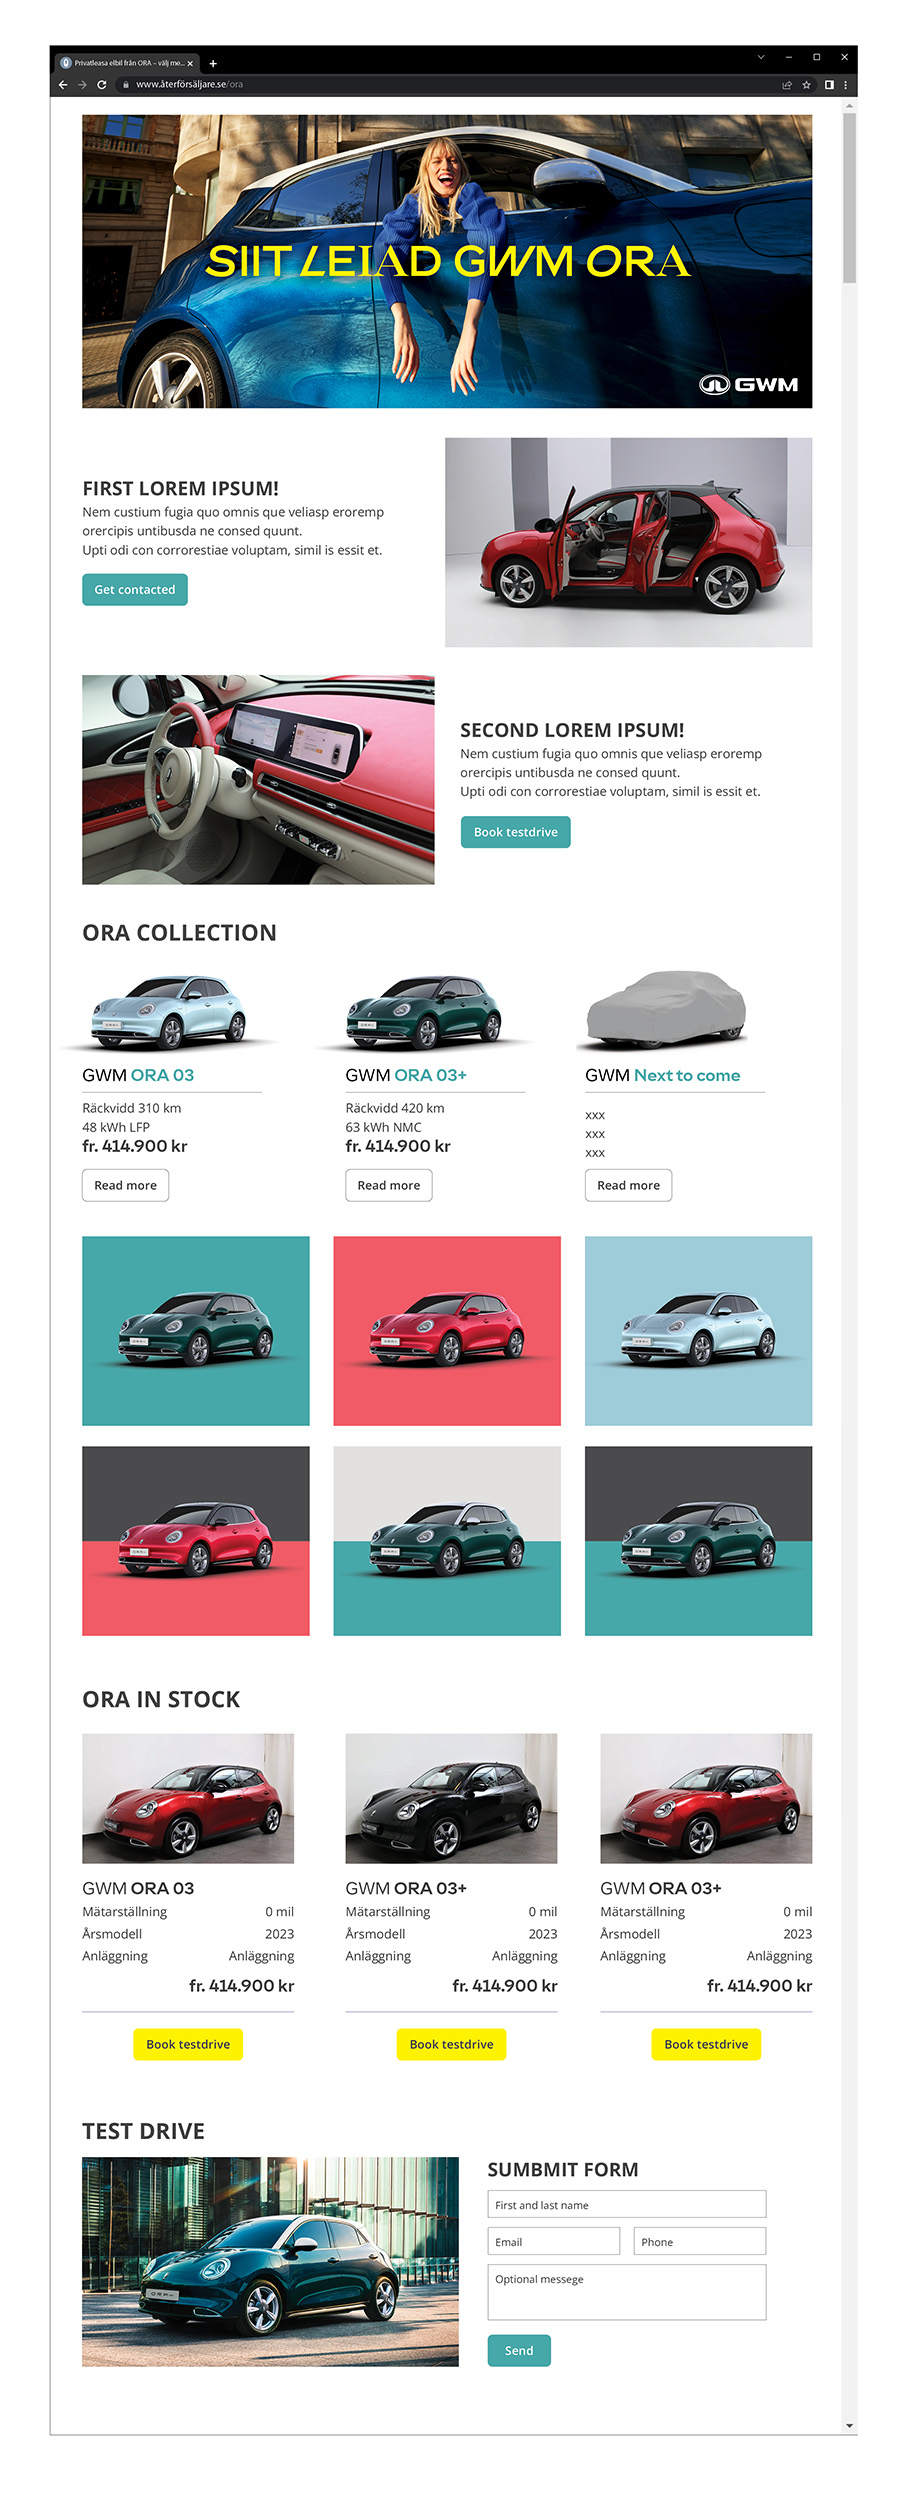Select the red background car color tile
909x2500 pixels.
coord(447,1331)
